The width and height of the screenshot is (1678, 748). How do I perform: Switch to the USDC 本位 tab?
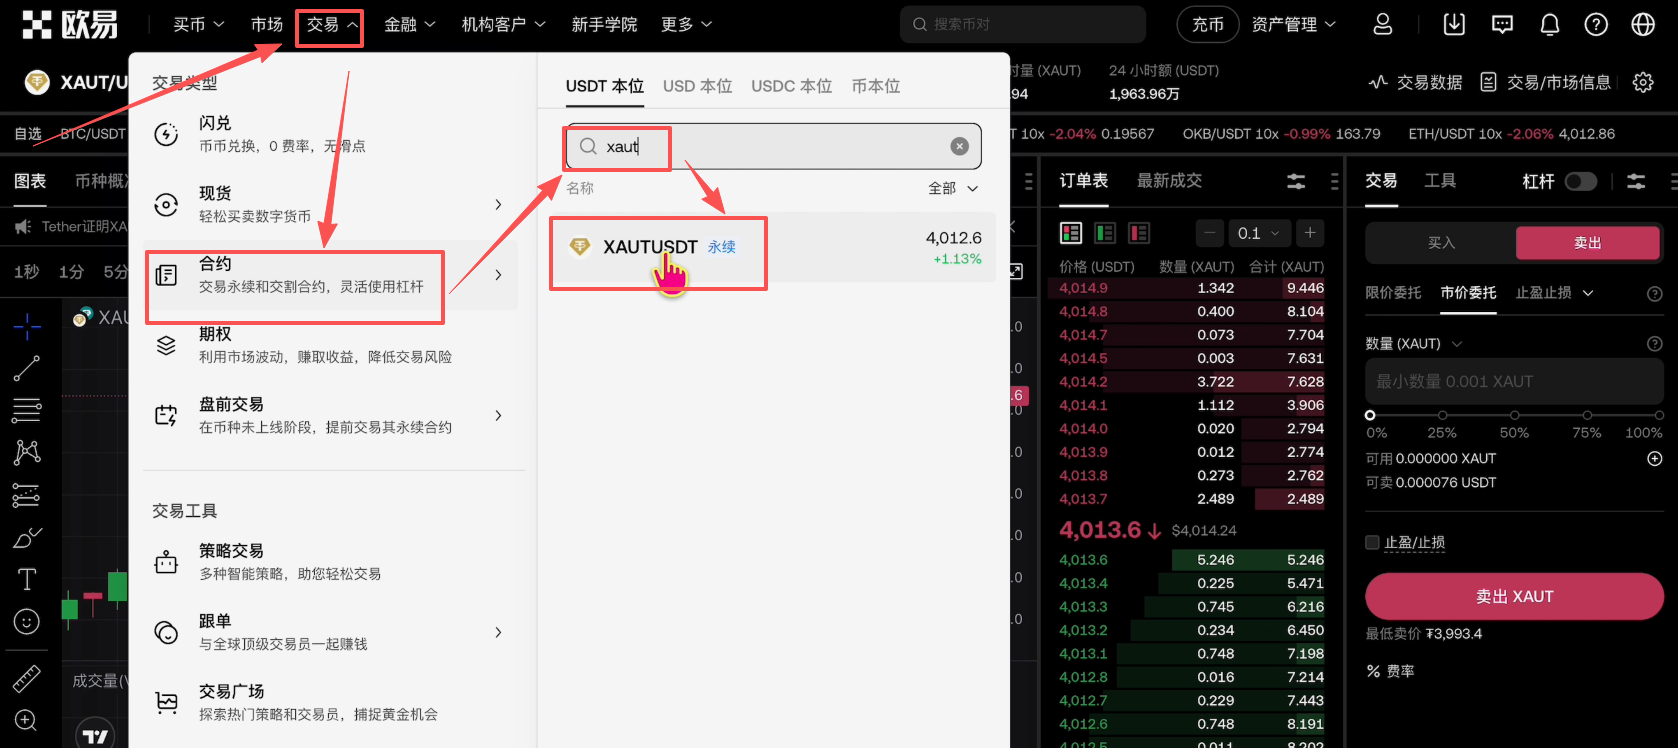[x=791, y=86]
